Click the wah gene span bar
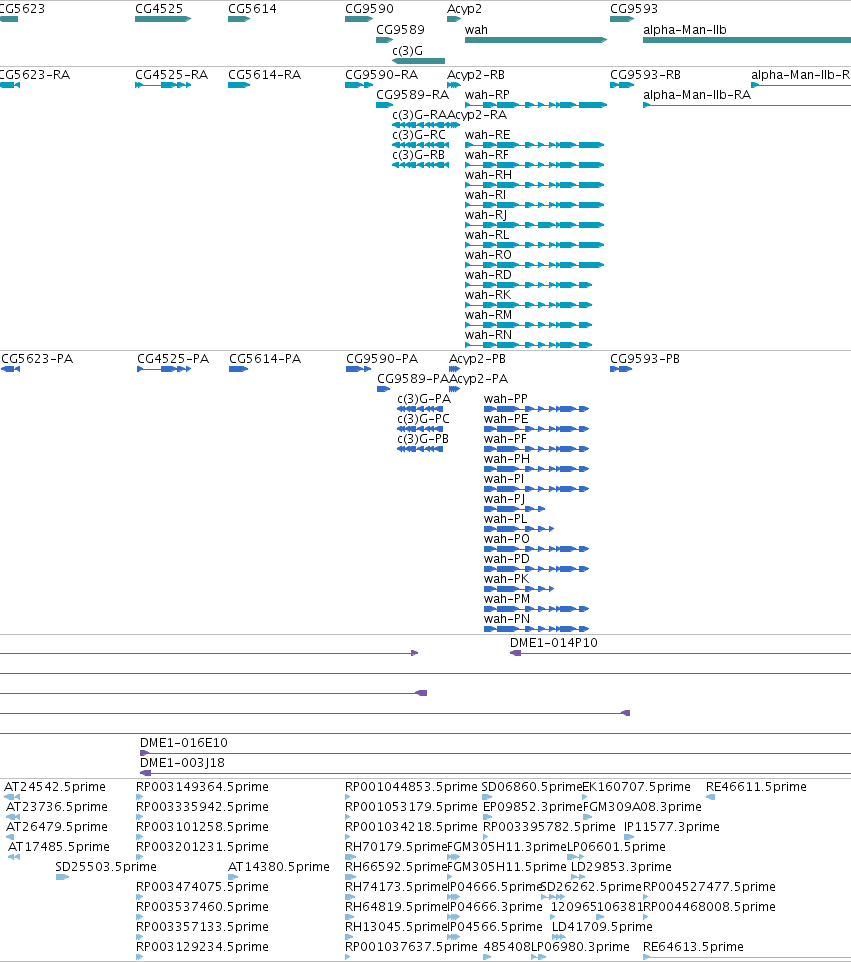Viewport: 851px width, 962px height. [x=536, y=40]
